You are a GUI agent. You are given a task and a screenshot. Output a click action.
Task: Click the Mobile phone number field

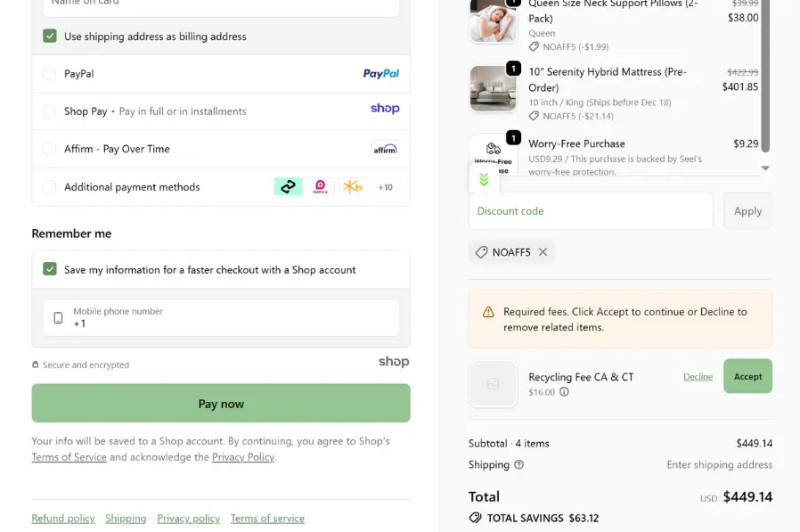[x=221, y=318]
